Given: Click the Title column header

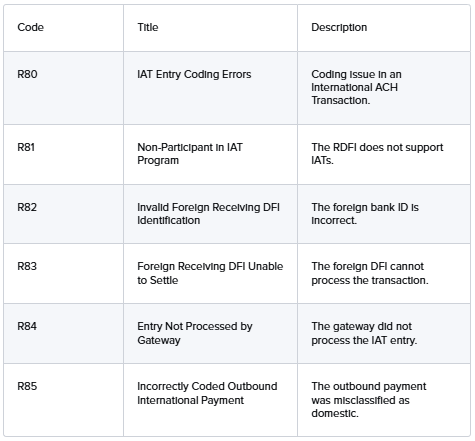Looking at the screenshot, I should click(x=148, y=27).
